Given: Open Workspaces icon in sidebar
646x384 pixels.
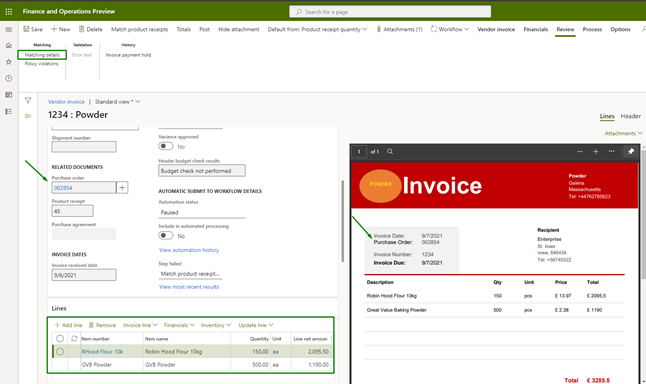Looking at the screenshot, I should [9, 95].
